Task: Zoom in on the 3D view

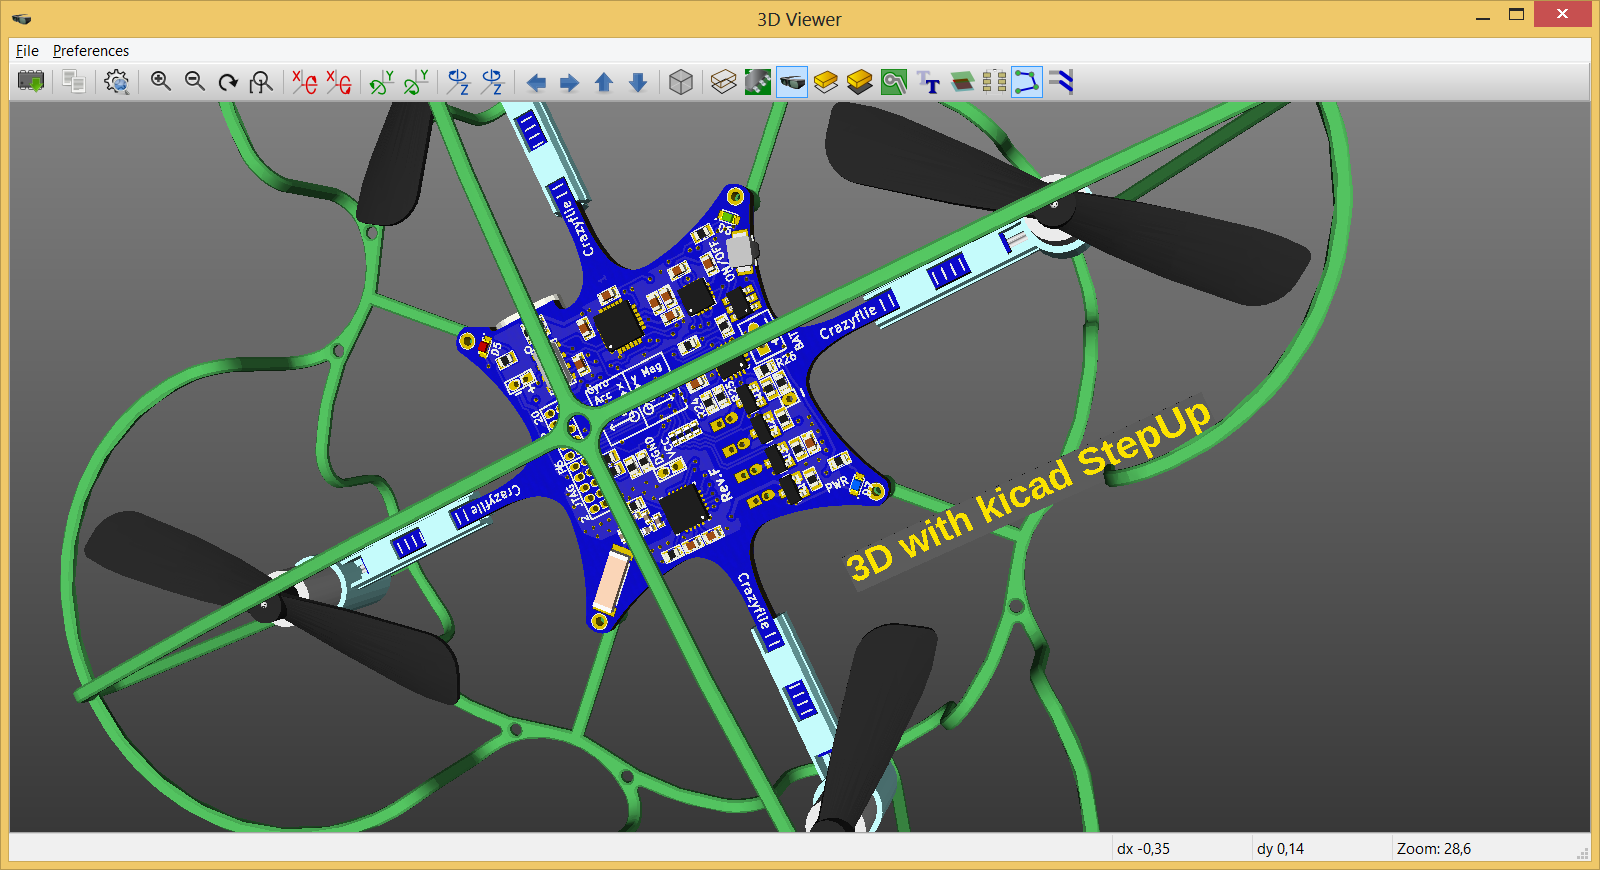Action: pos(160,82)
